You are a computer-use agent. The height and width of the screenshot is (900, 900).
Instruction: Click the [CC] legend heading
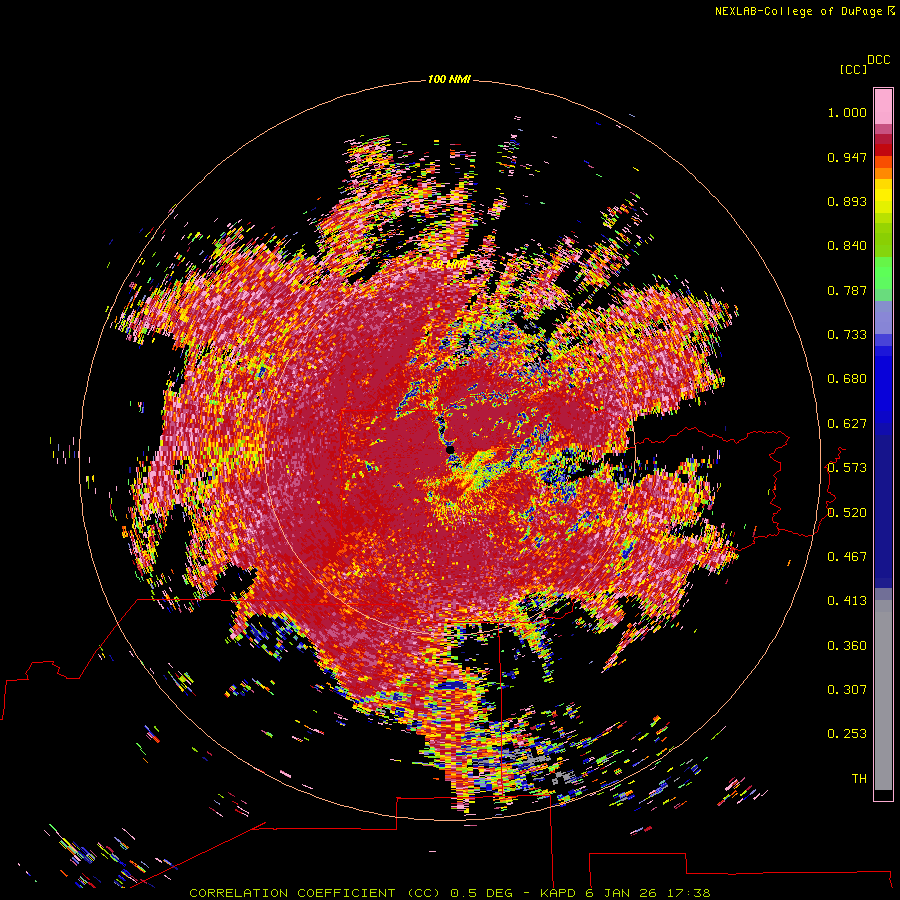(853, 69)
